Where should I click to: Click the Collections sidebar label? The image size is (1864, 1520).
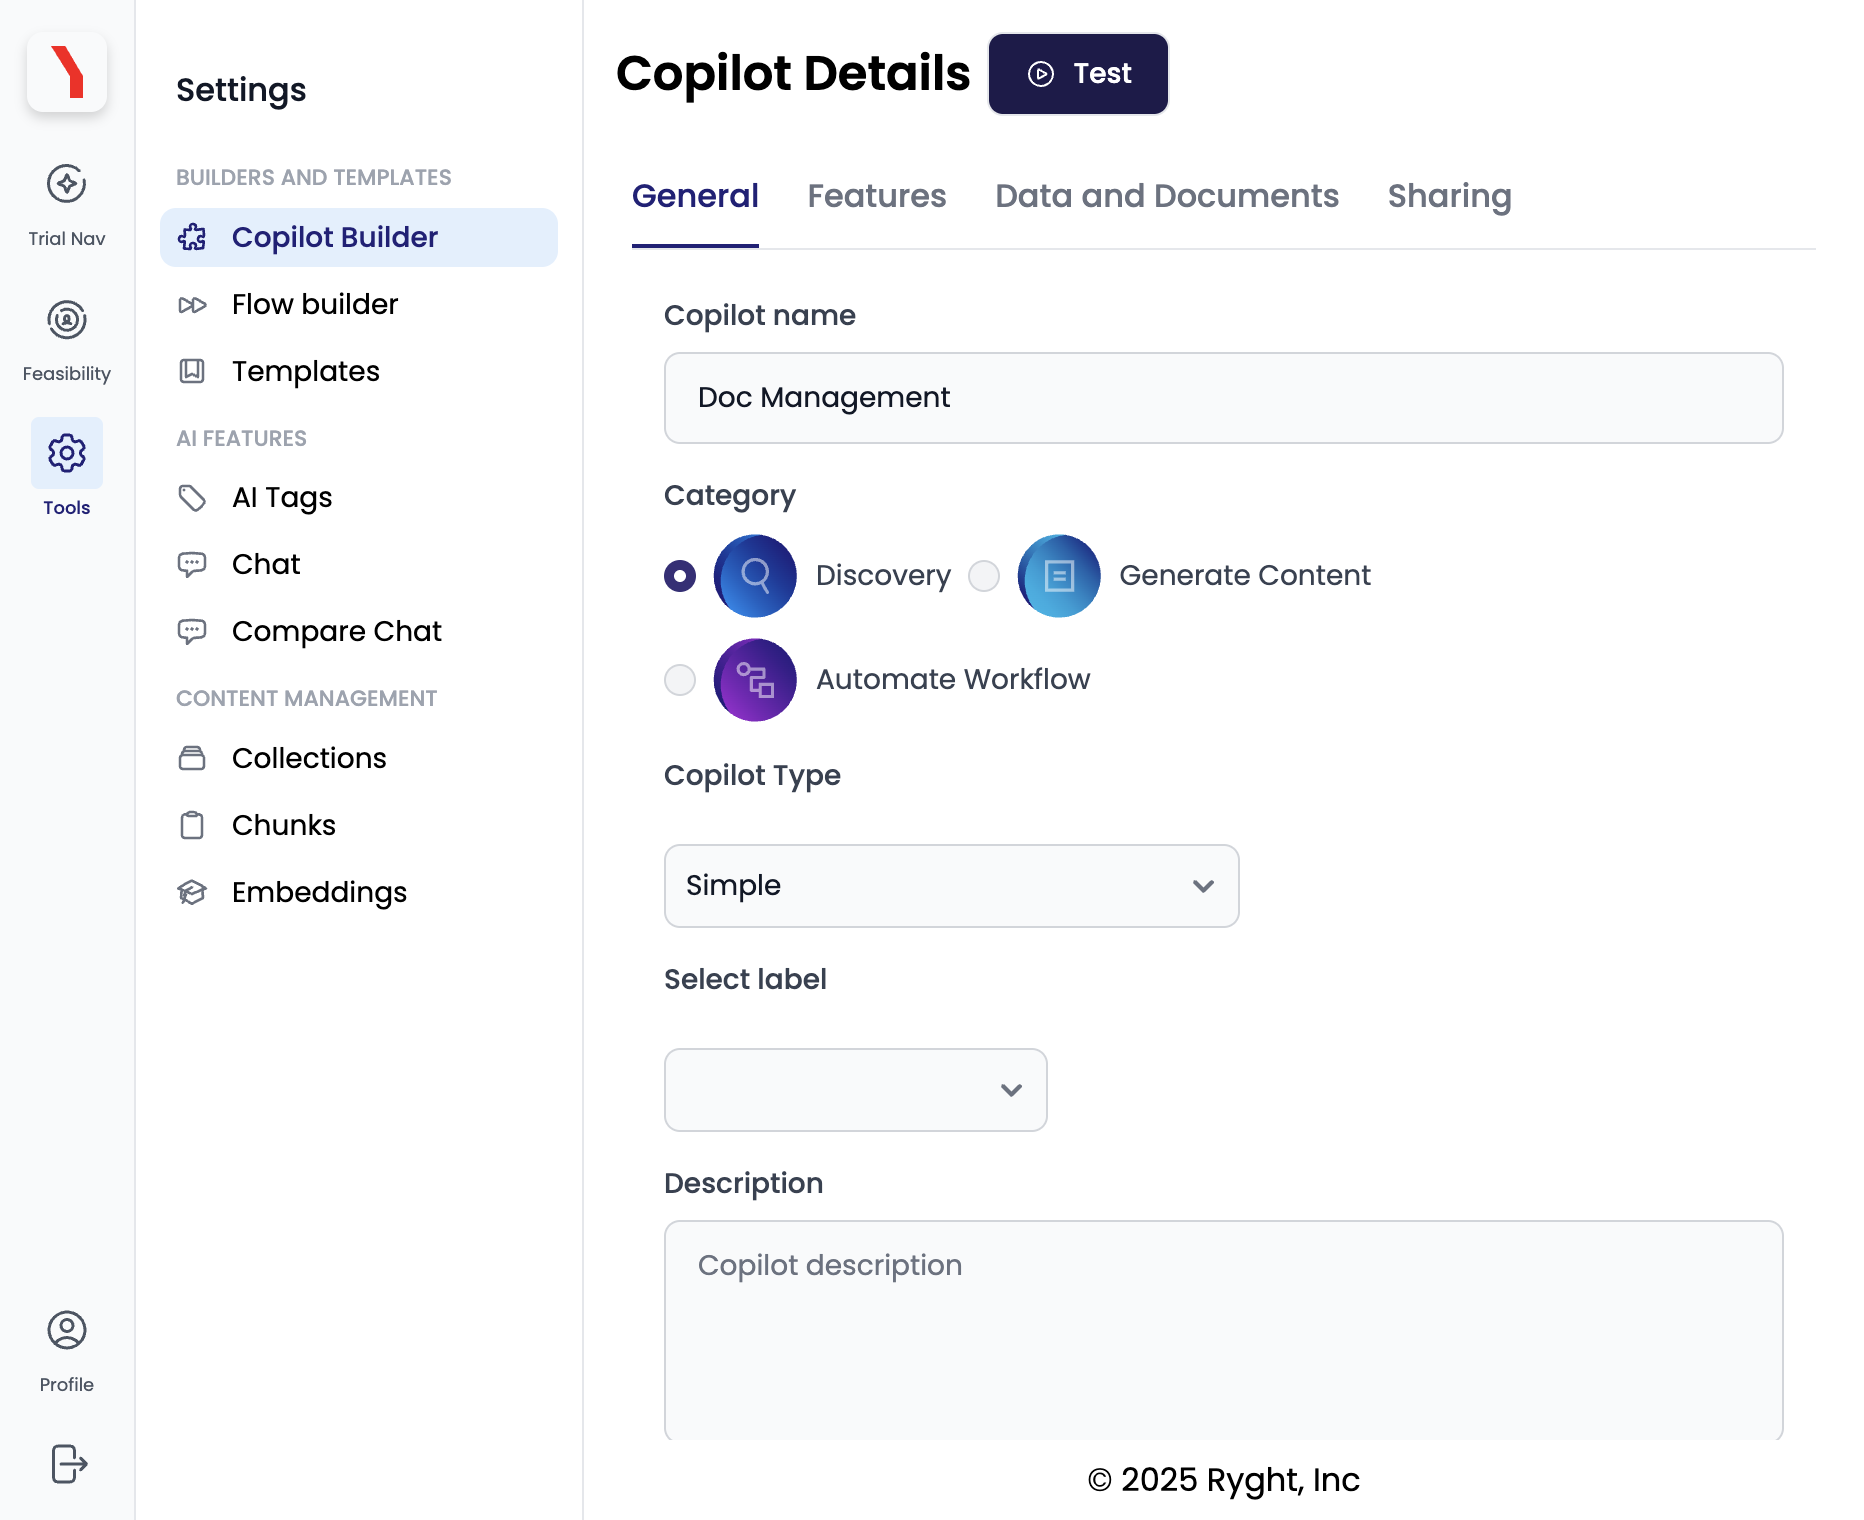pos(309,759)
